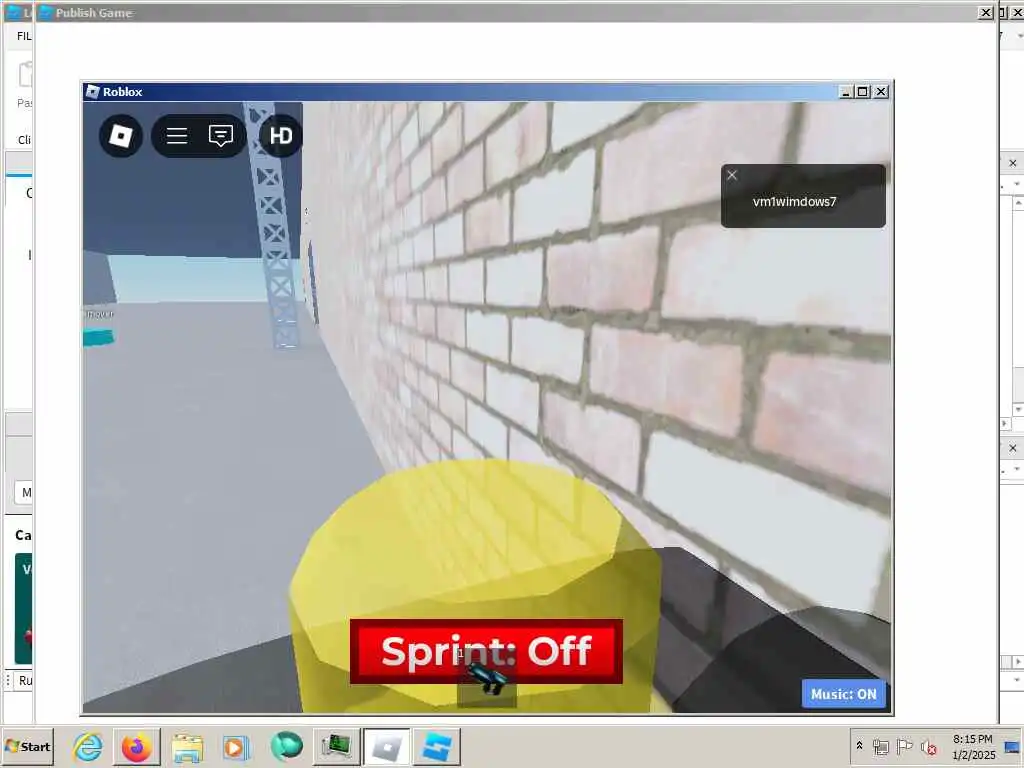The image size is (1024, 768).
Task: Close the upper right Studio panel
Action: [x=1013, y=163]
